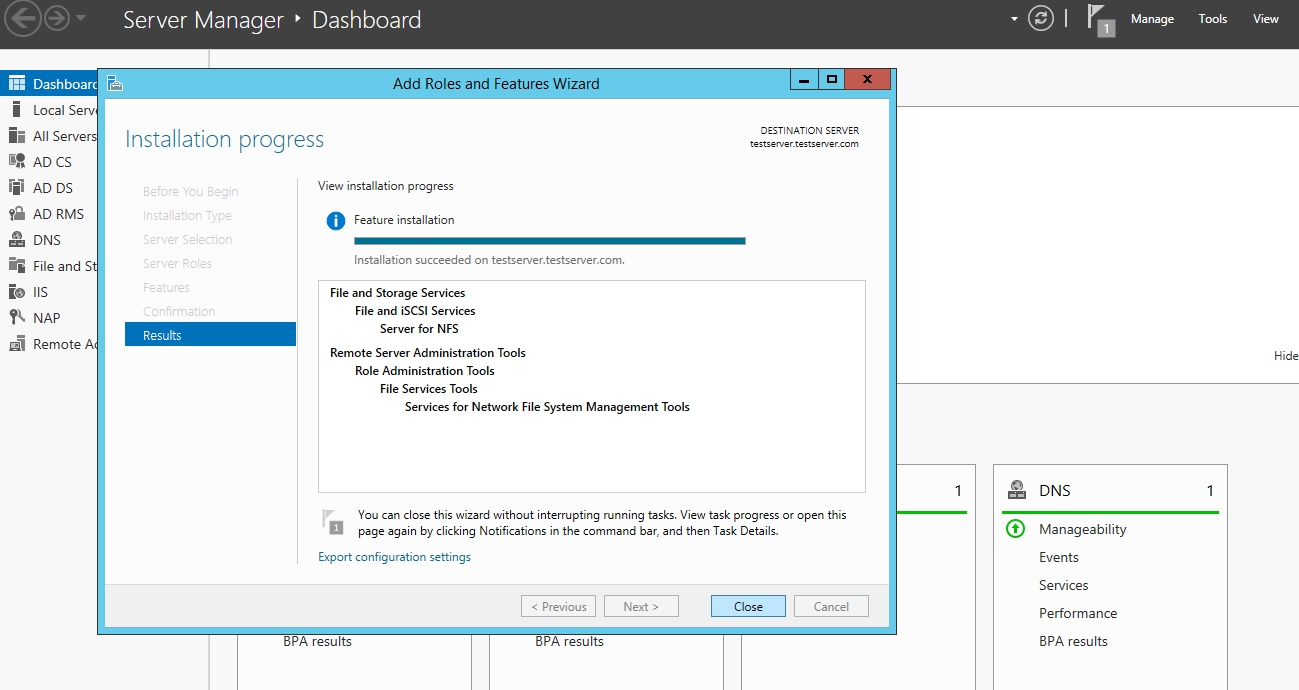
Task: Open the DNS sidebar icon
Action: pos(17,240)
